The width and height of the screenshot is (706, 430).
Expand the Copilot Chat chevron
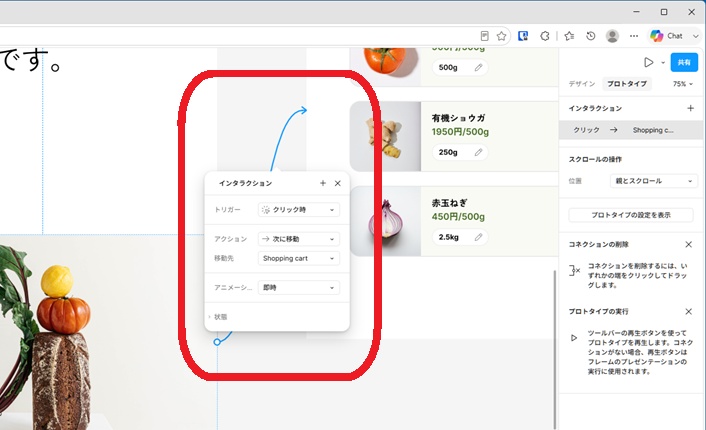click(x=696, y=36)
